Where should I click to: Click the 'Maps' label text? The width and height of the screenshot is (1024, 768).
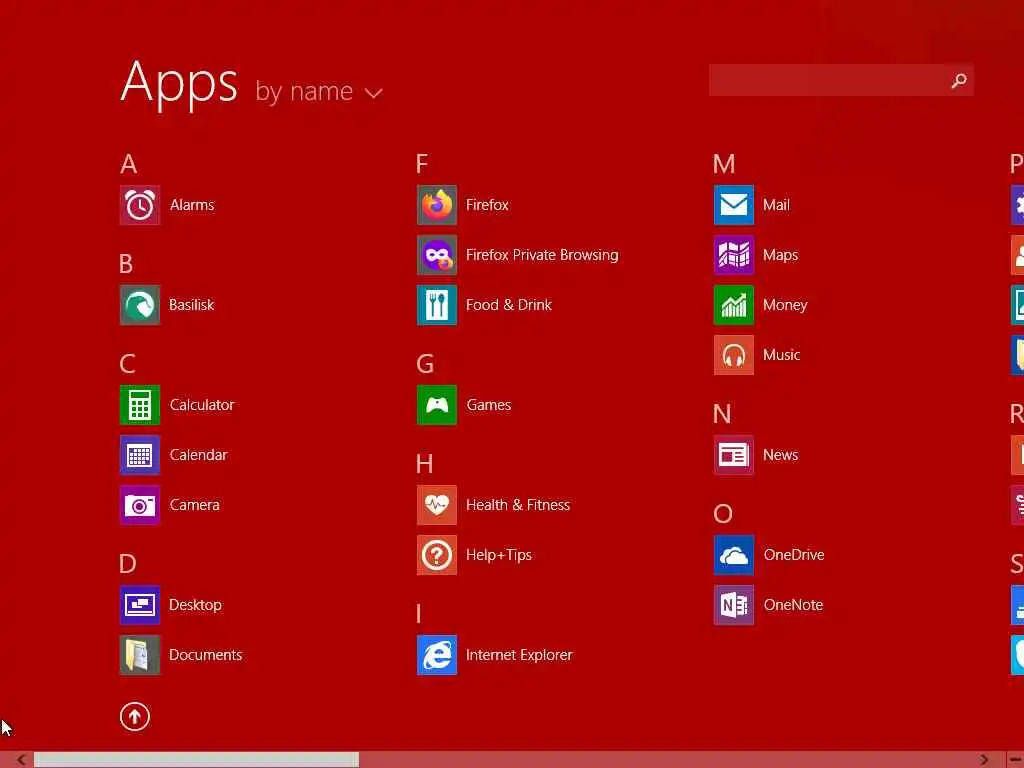[780, 255]
